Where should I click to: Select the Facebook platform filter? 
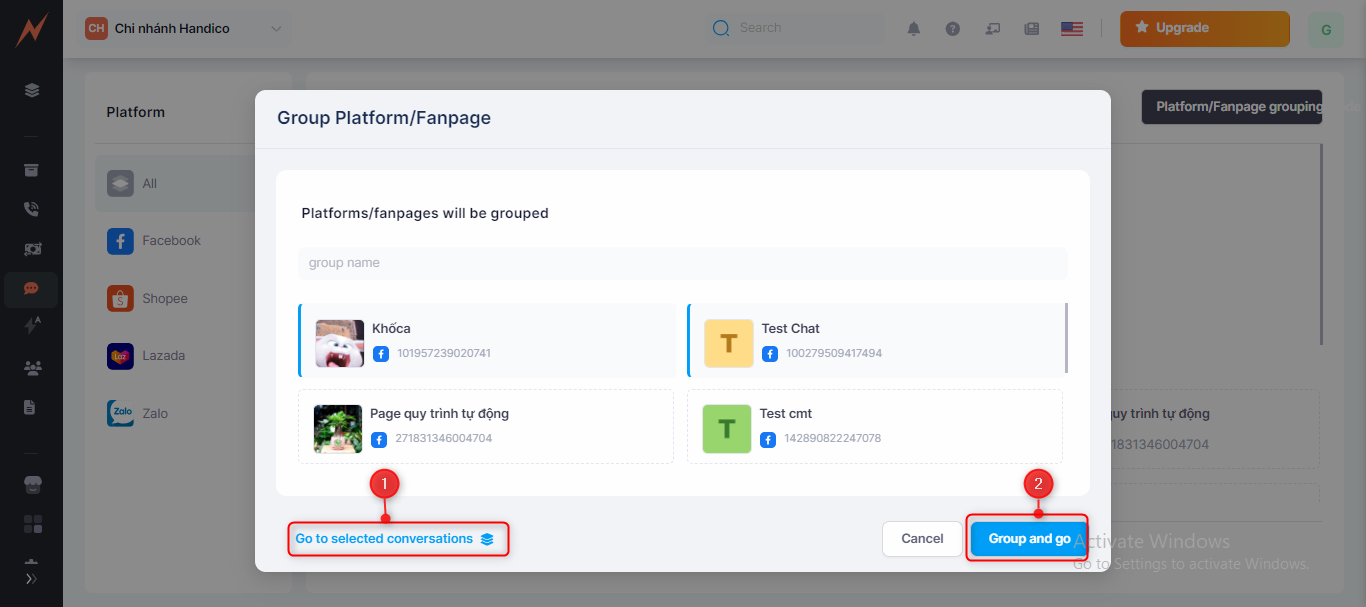click(x=170, y=241)
